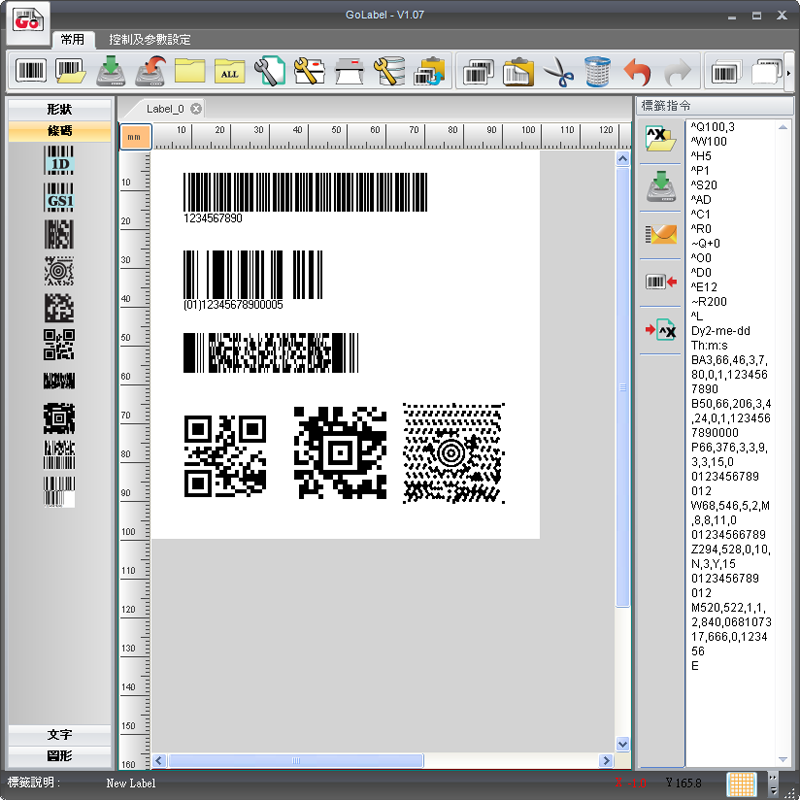The height and width of the screenshot is (800, 800).
Task: Expand the 形狀 sidebar section
Action: pyautogui.click(x=59, y=109)
